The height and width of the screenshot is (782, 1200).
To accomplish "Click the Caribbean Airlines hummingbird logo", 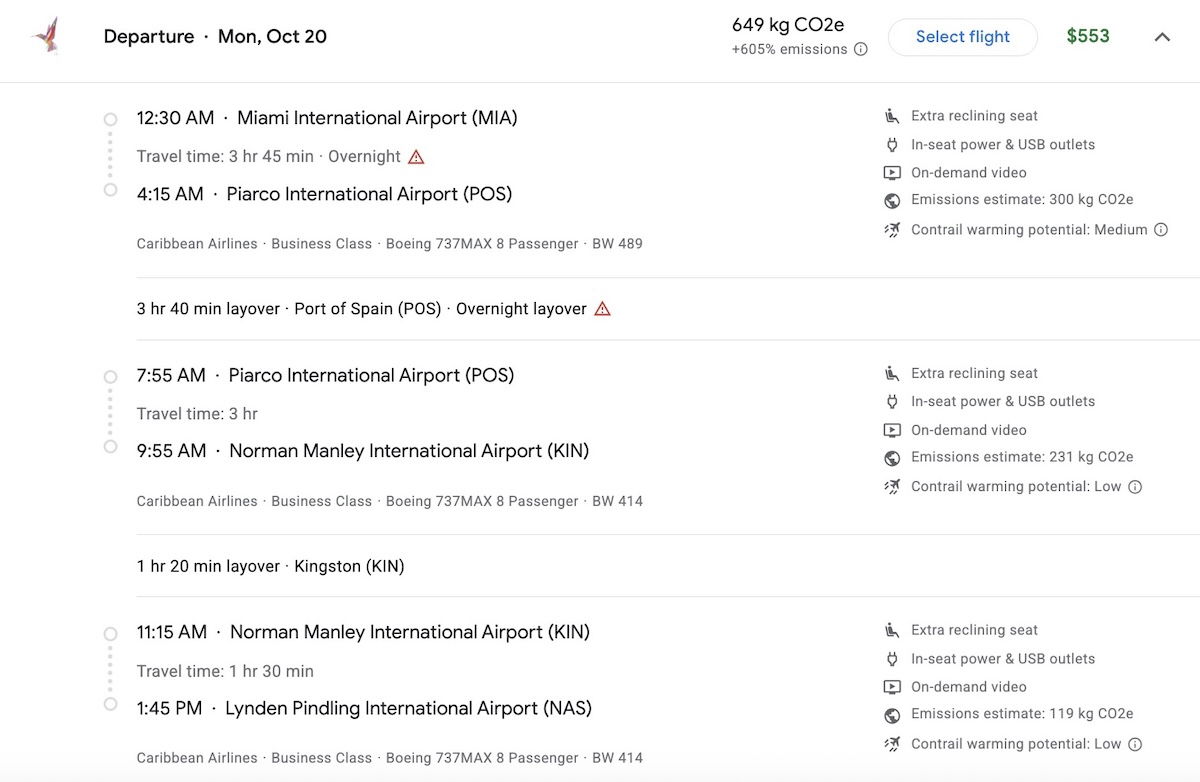I will point(46,36).
